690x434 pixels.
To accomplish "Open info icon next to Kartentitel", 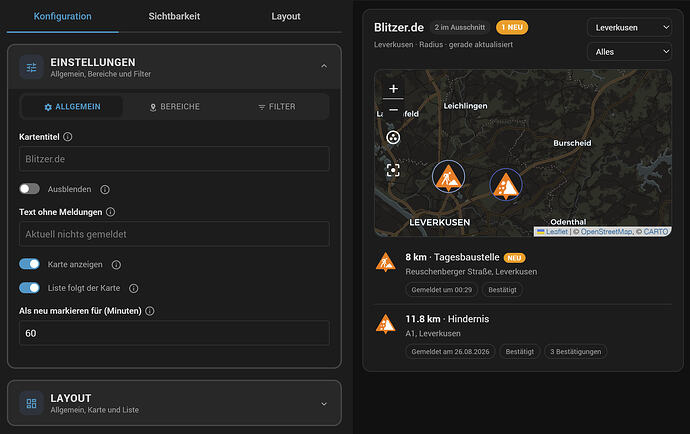I will pos(68,137).
